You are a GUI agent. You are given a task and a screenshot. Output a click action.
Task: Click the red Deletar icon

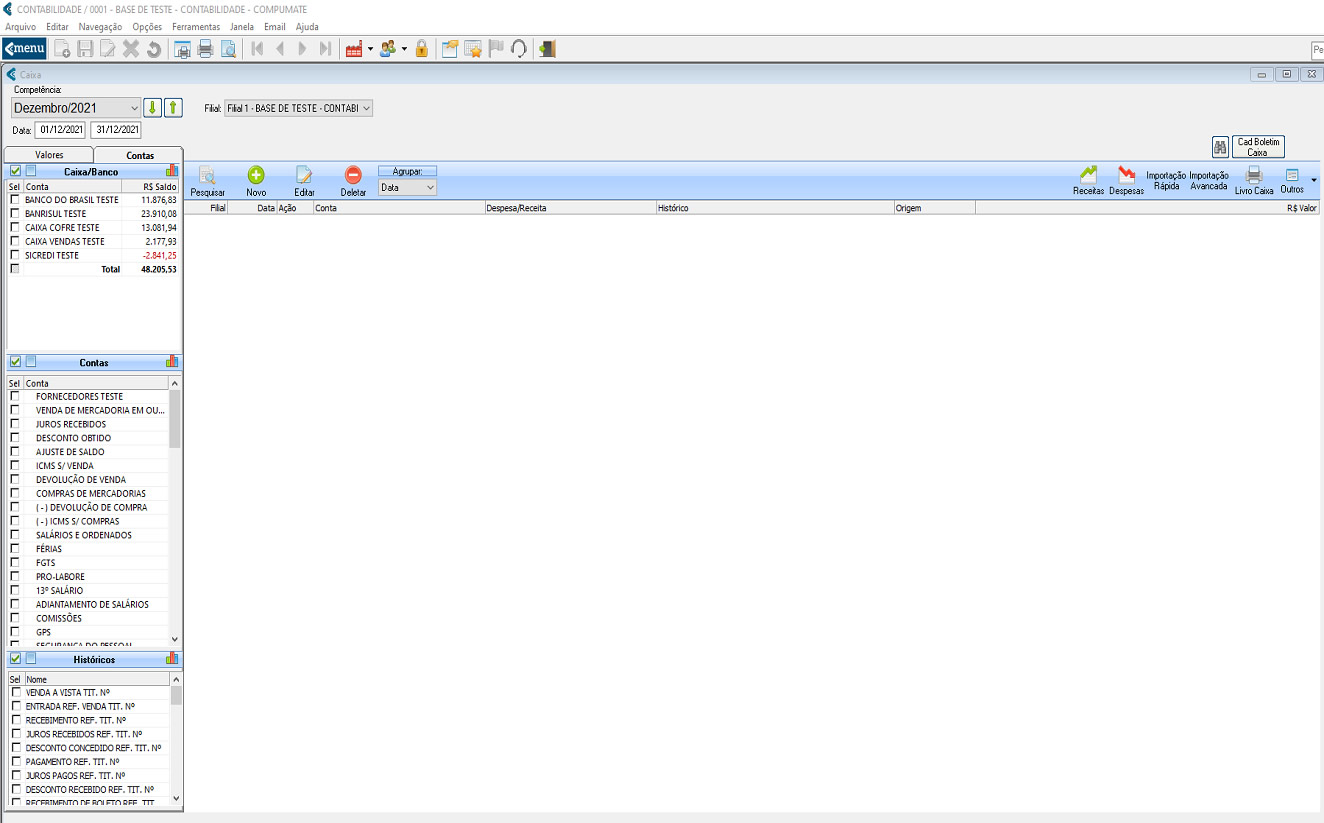pos(353,175)
